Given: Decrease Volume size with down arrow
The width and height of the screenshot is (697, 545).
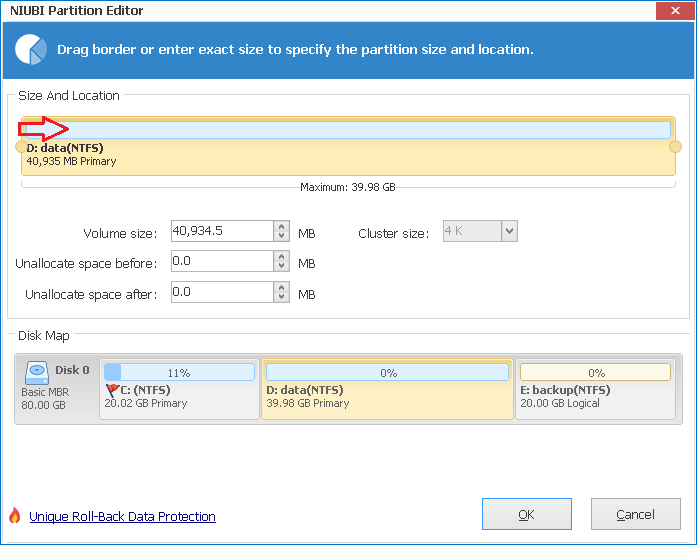Looking at the screenshot, I should [x=281, y=236].
